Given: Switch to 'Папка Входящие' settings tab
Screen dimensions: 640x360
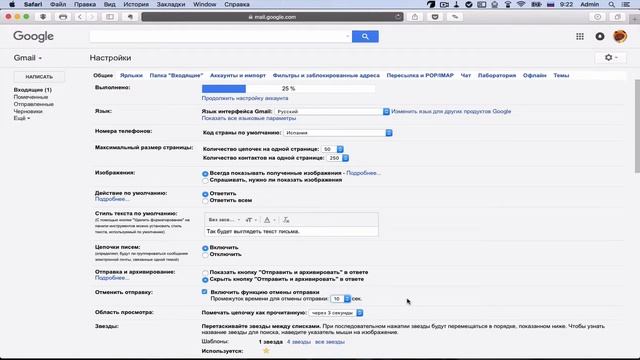Looking at the screenshot, I should (x=176, y=76).
